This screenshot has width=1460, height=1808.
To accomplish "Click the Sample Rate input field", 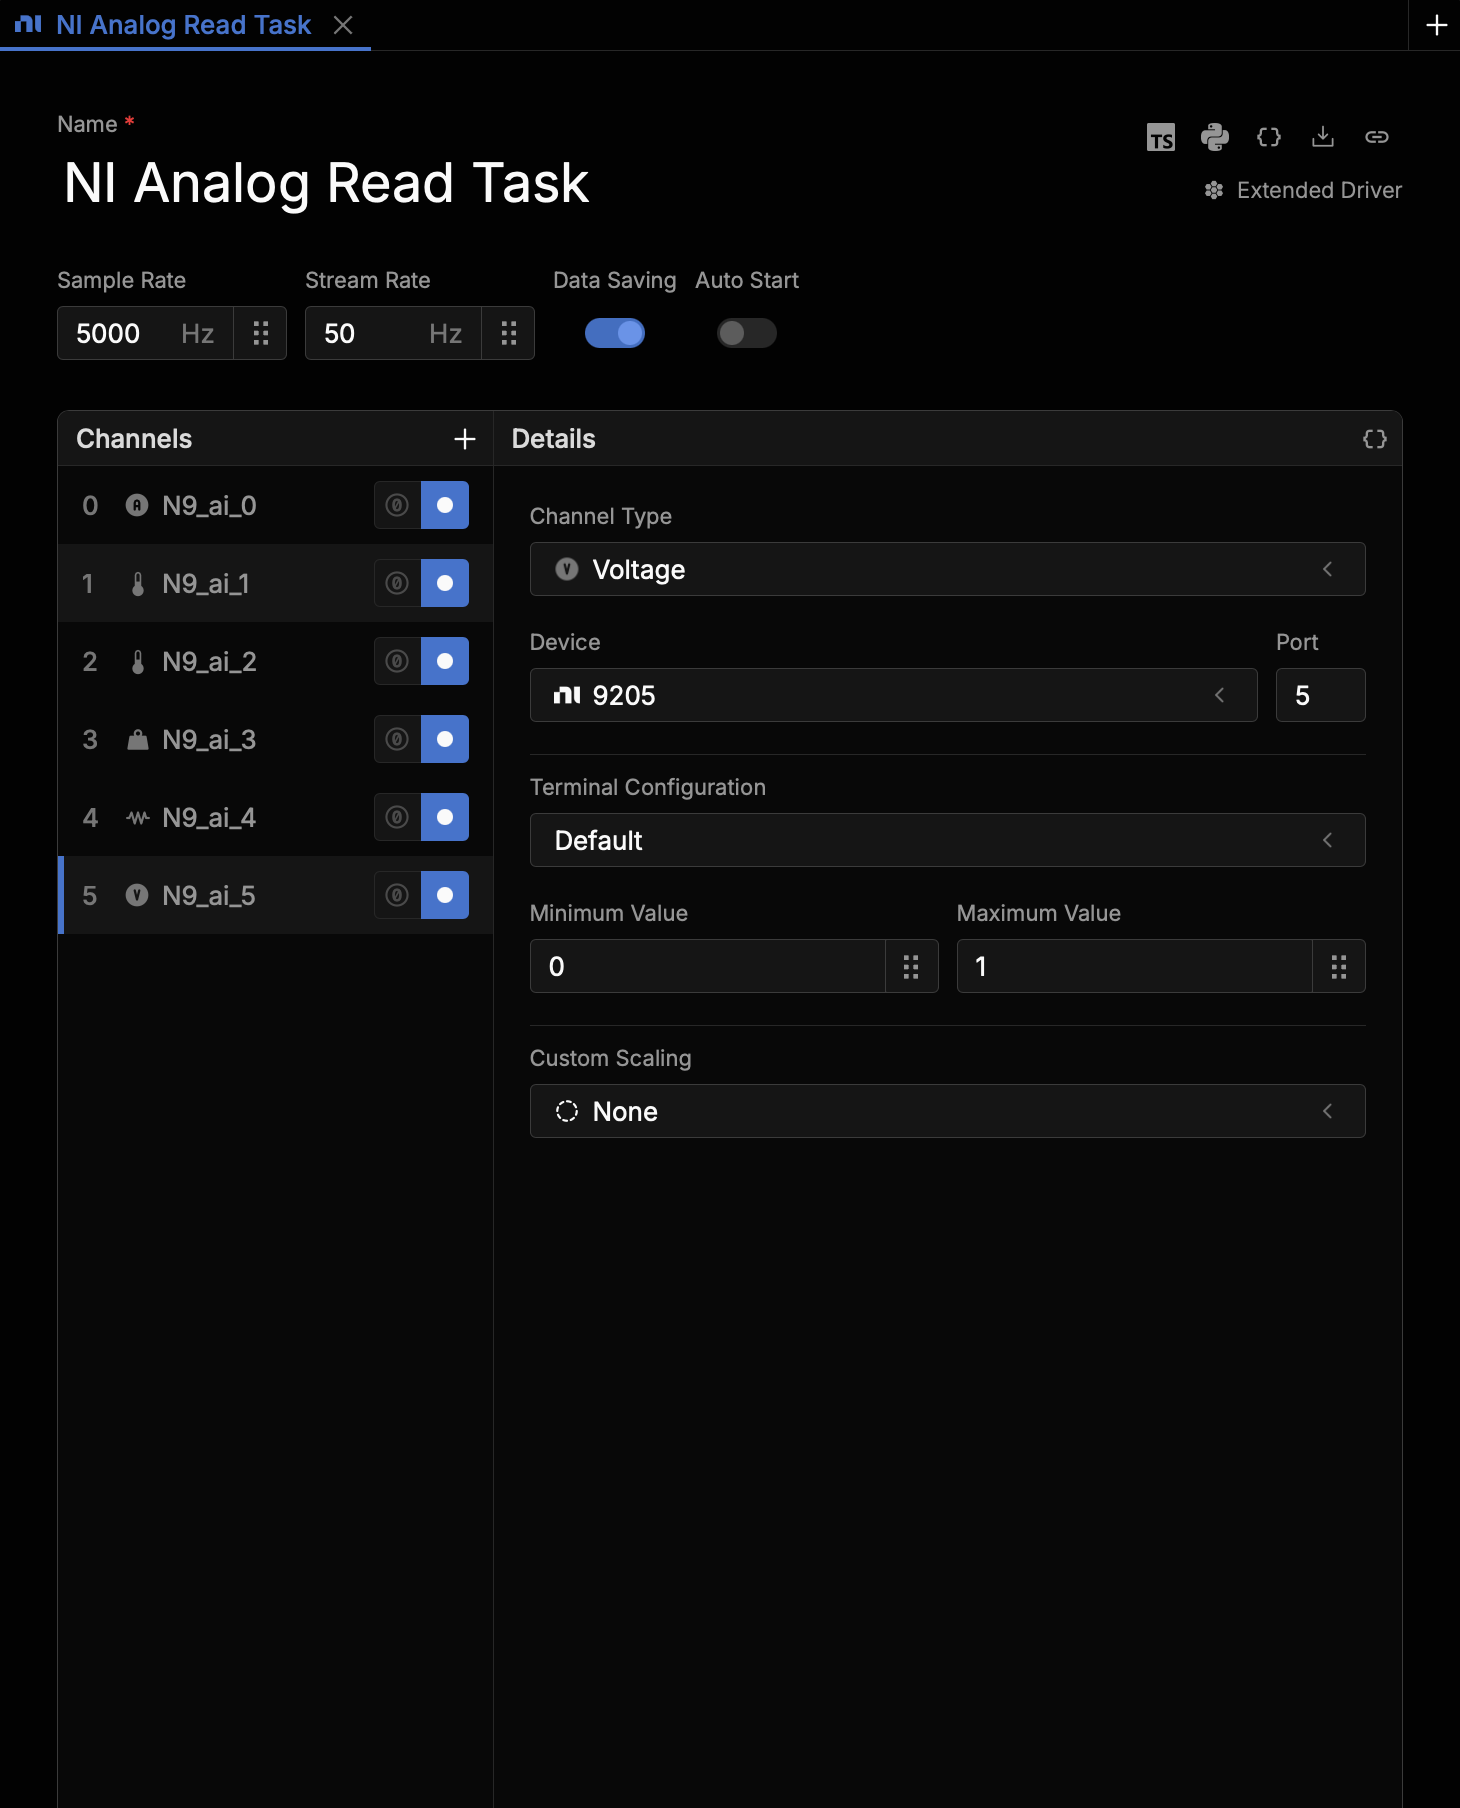I will pyautogui.click(x=146, y=333).
